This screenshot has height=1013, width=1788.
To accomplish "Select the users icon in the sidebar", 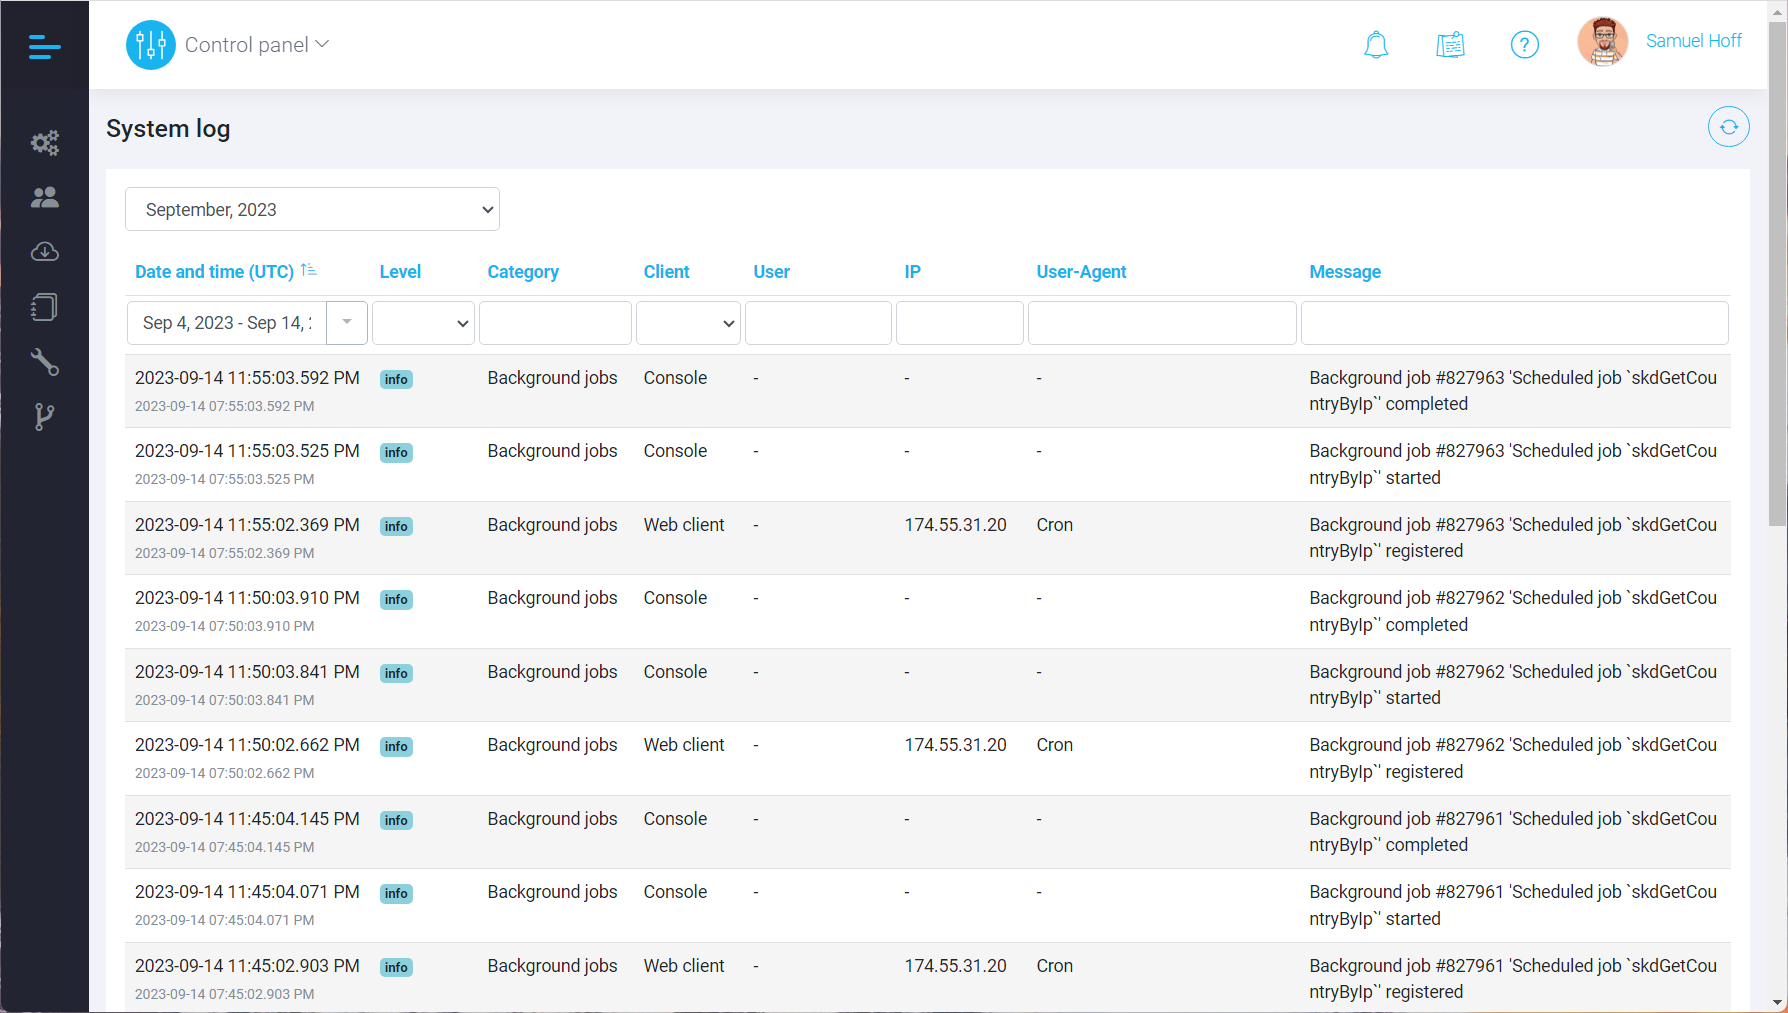I will 44,197.
